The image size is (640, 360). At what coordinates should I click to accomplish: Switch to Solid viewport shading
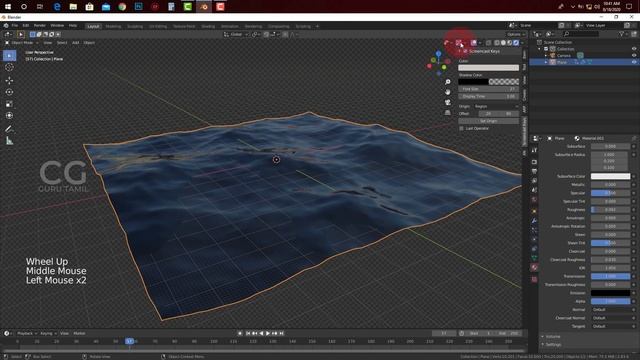tap(503, 42)
